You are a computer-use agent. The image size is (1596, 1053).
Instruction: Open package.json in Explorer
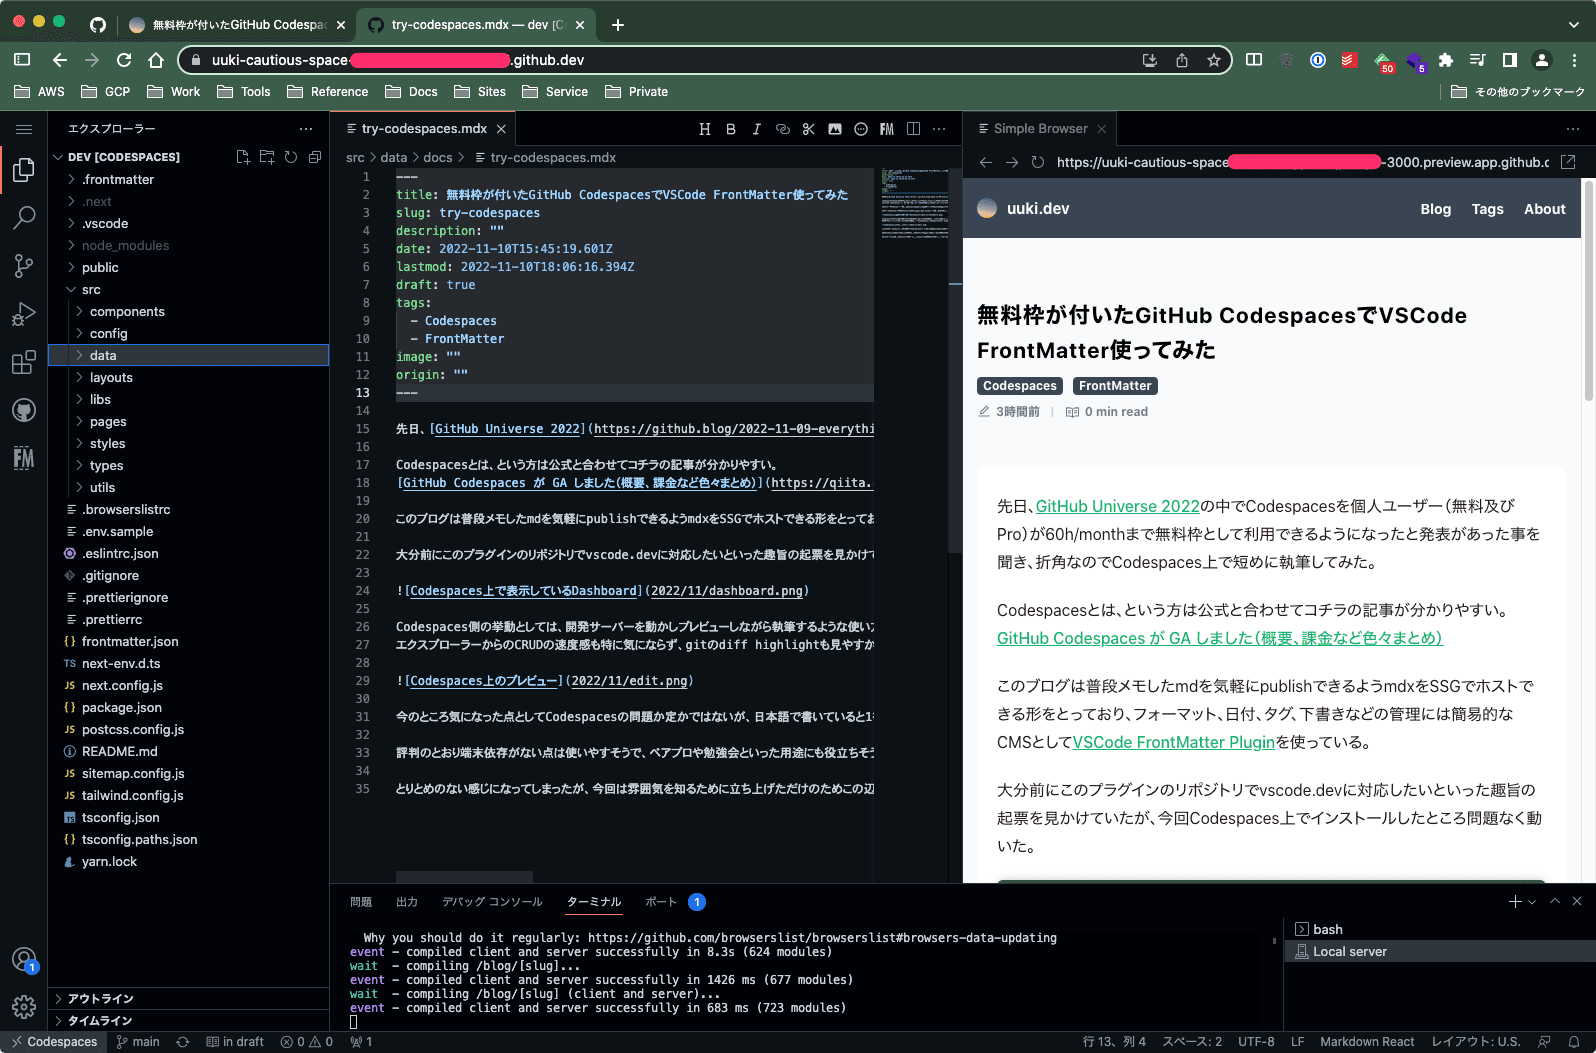pyautogui.click(x=188, y=708)
